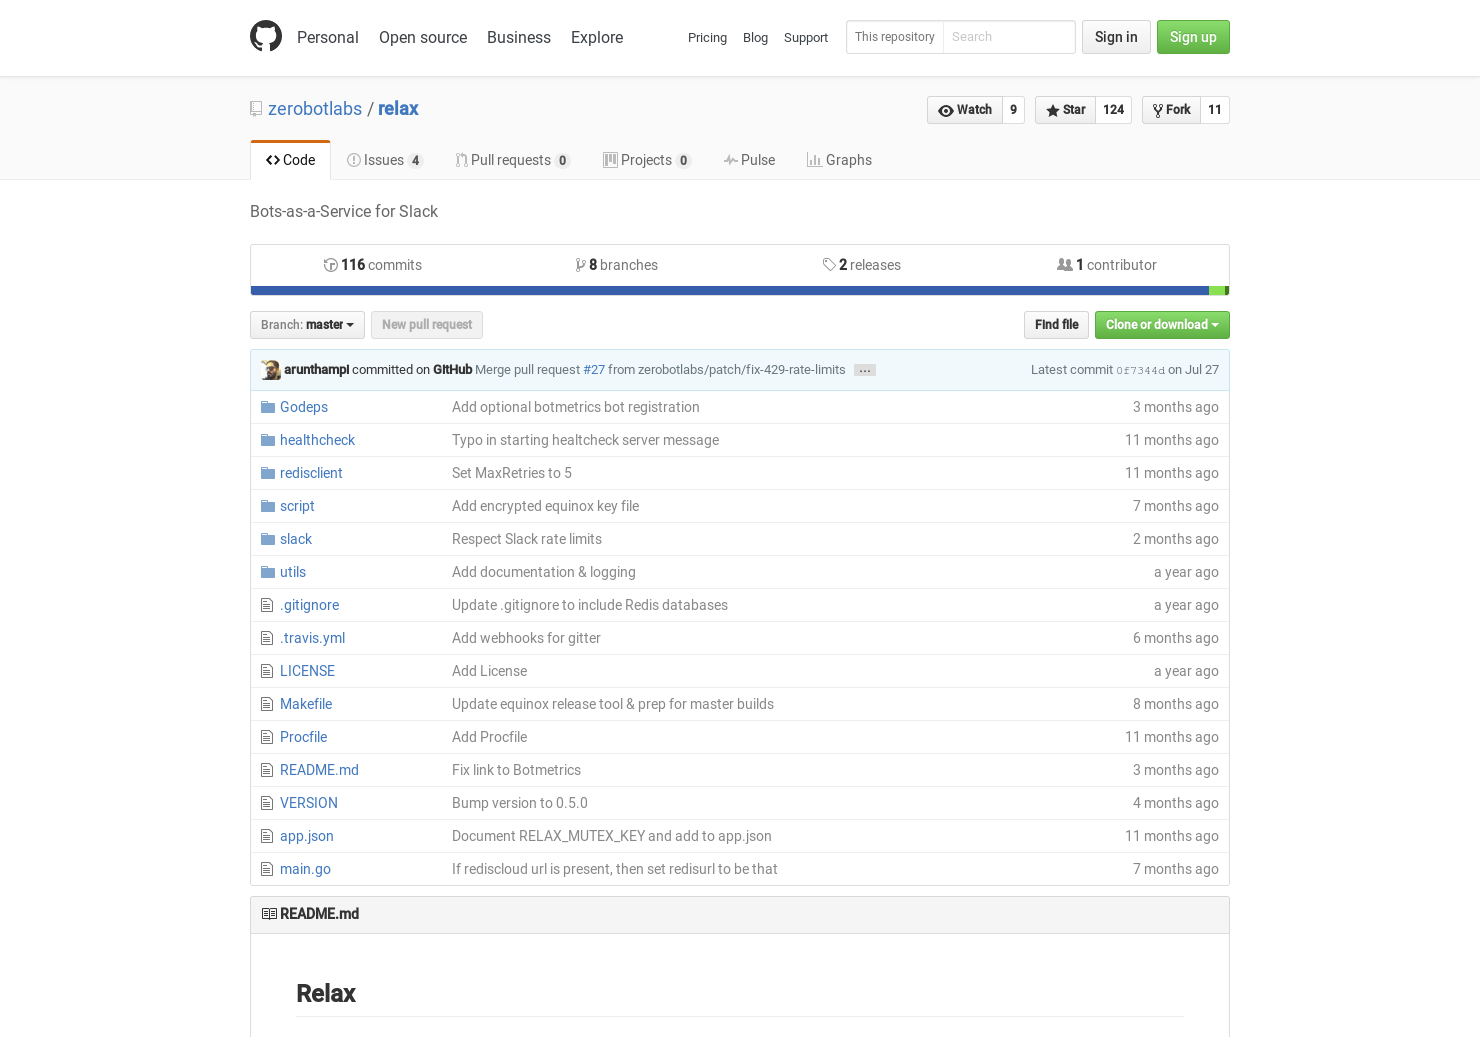Click the Makefile file icon
The image size is (1480, 1037).
[x=267, y=704]
